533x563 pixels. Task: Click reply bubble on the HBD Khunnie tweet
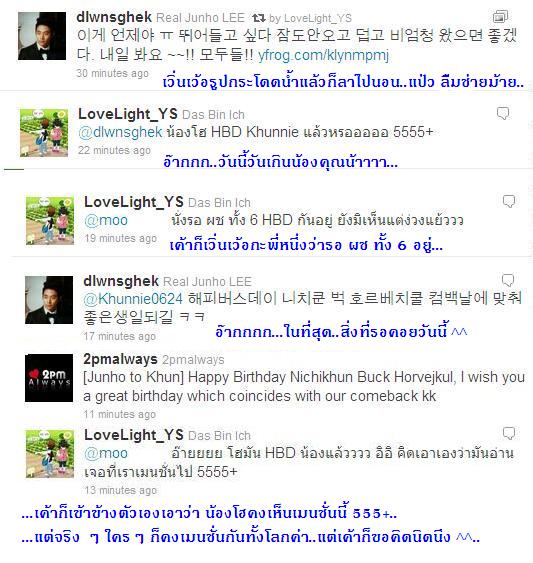coord(503,113)
